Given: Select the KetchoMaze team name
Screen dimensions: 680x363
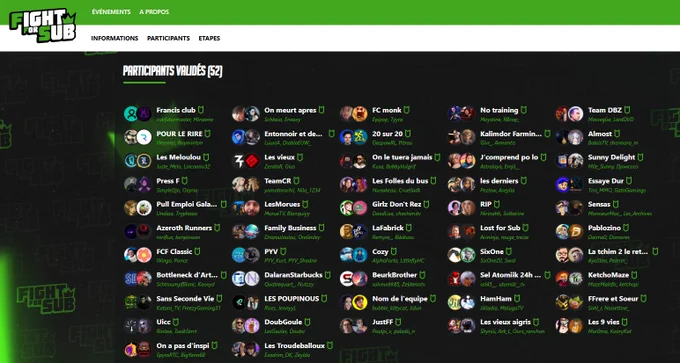Looking at the screenshot, I should point(608,275).
